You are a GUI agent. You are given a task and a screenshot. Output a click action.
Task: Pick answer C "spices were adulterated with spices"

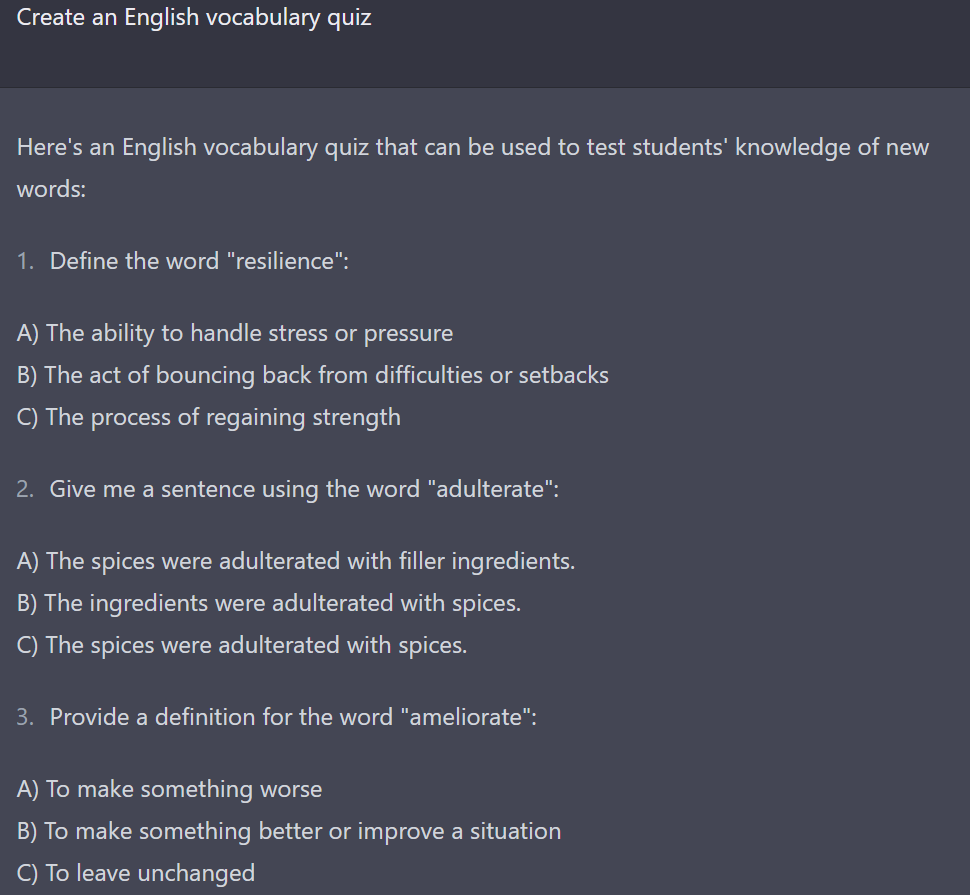(242, 646)
